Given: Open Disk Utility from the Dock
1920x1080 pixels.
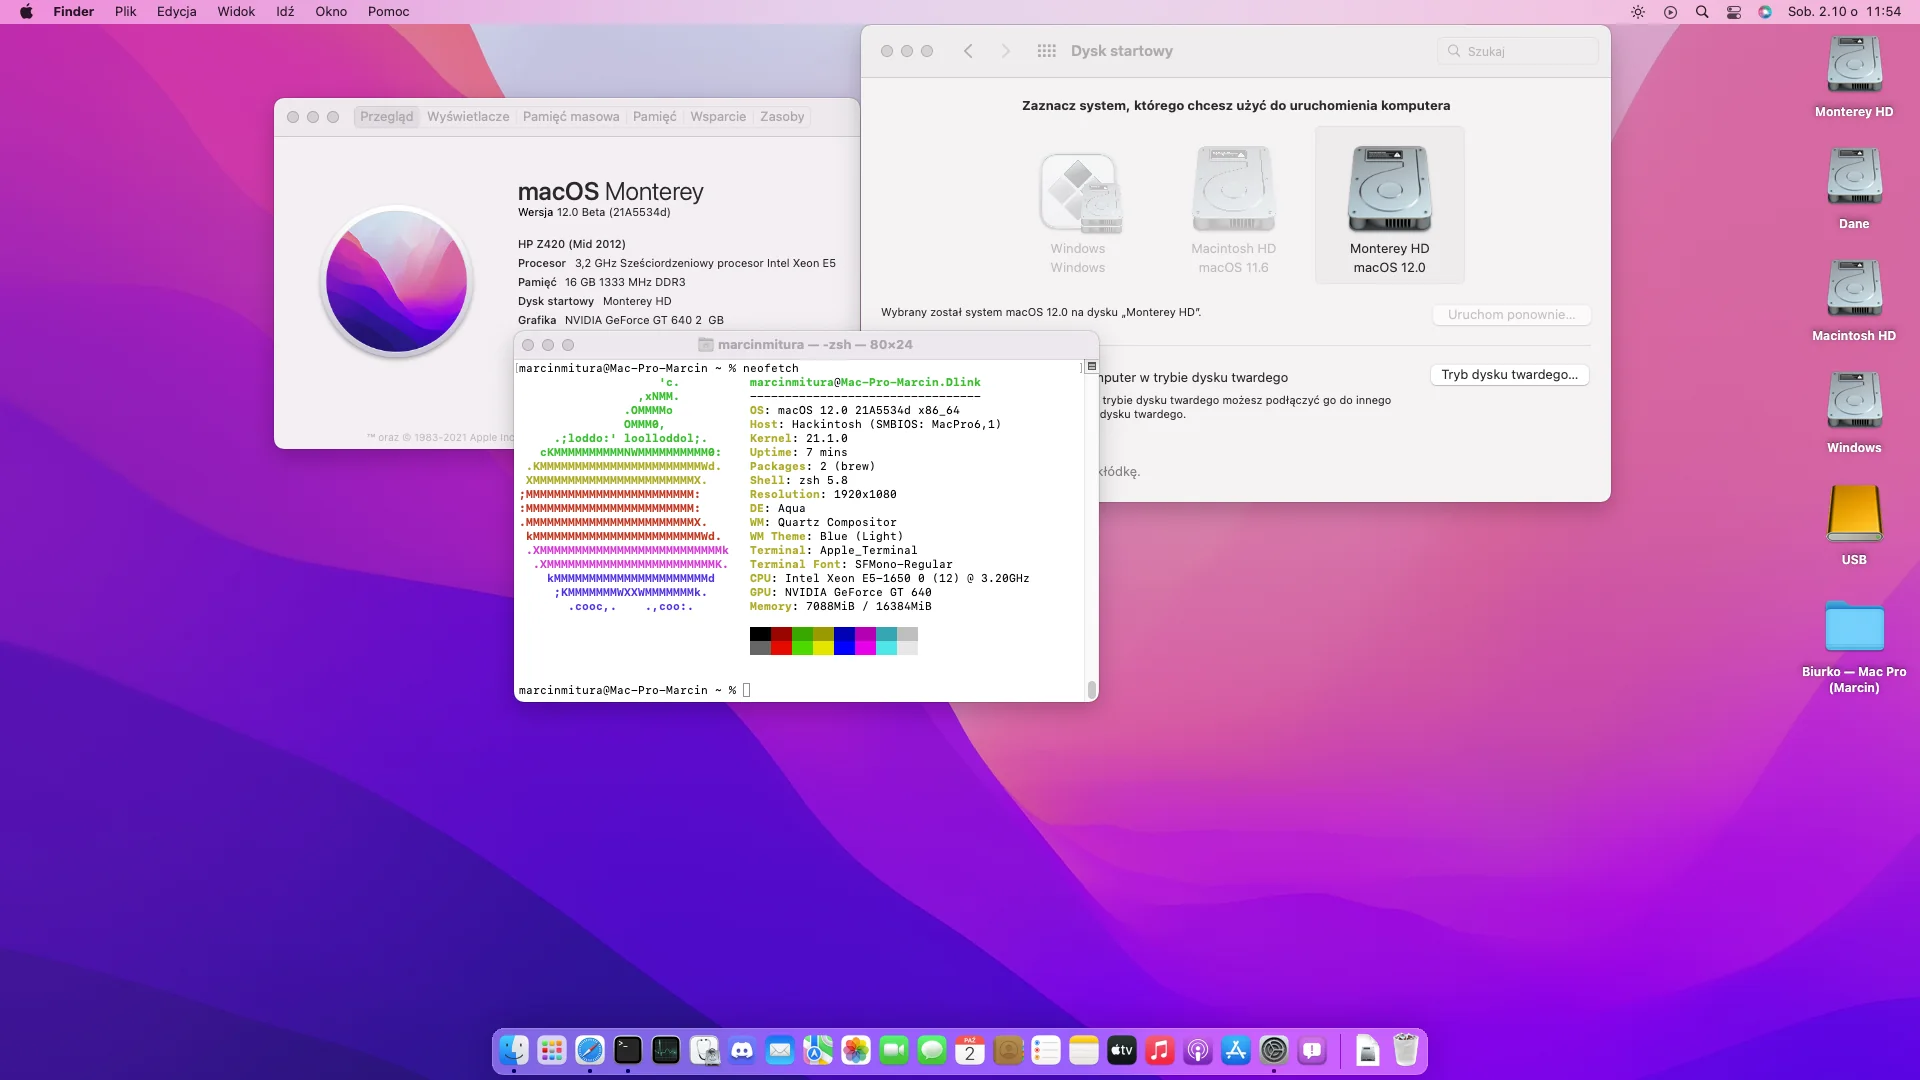Looking at the screenshot, I should click(x=704, y=1050).
